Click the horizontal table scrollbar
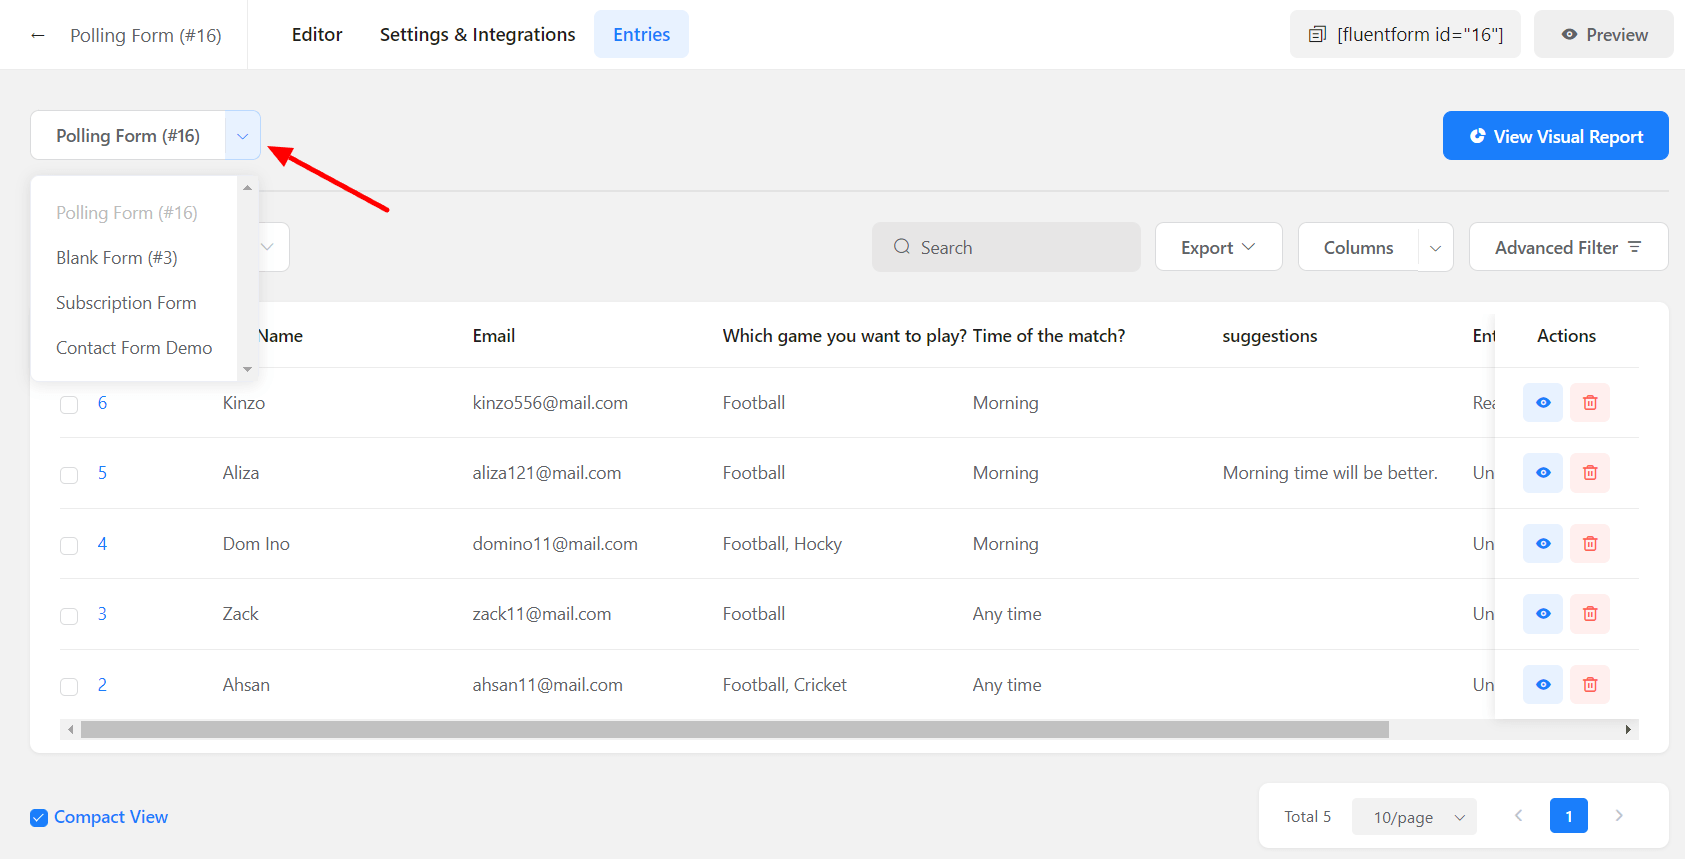Screen dimensions: 1685x859 click(x=734, y=730)
